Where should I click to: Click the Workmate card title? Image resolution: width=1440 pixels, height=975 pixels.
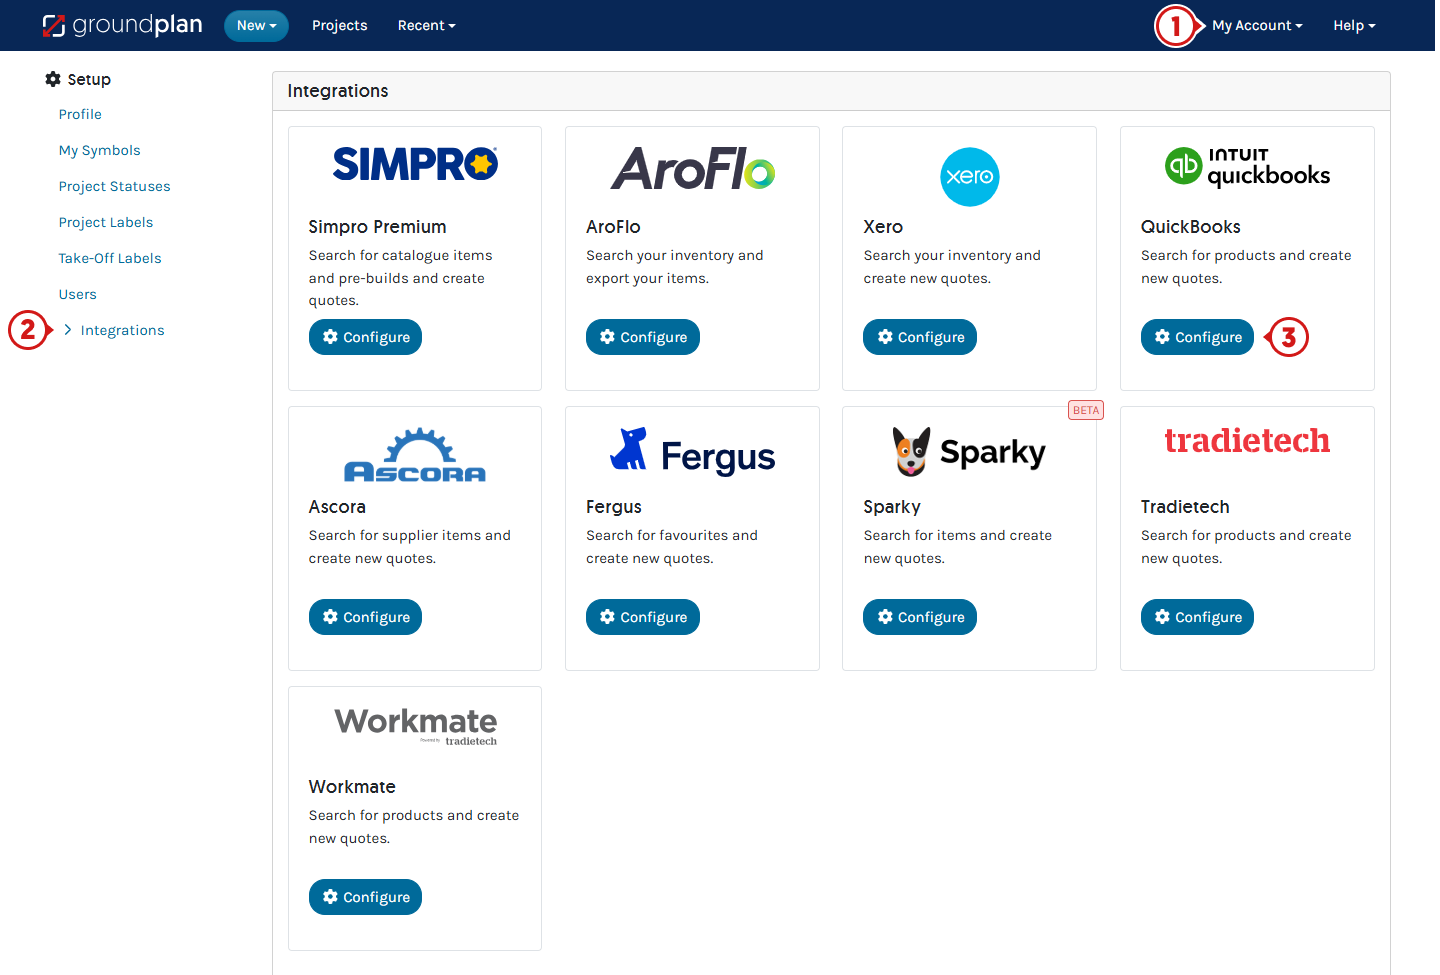pyautogui.click(x=352, y=787)
